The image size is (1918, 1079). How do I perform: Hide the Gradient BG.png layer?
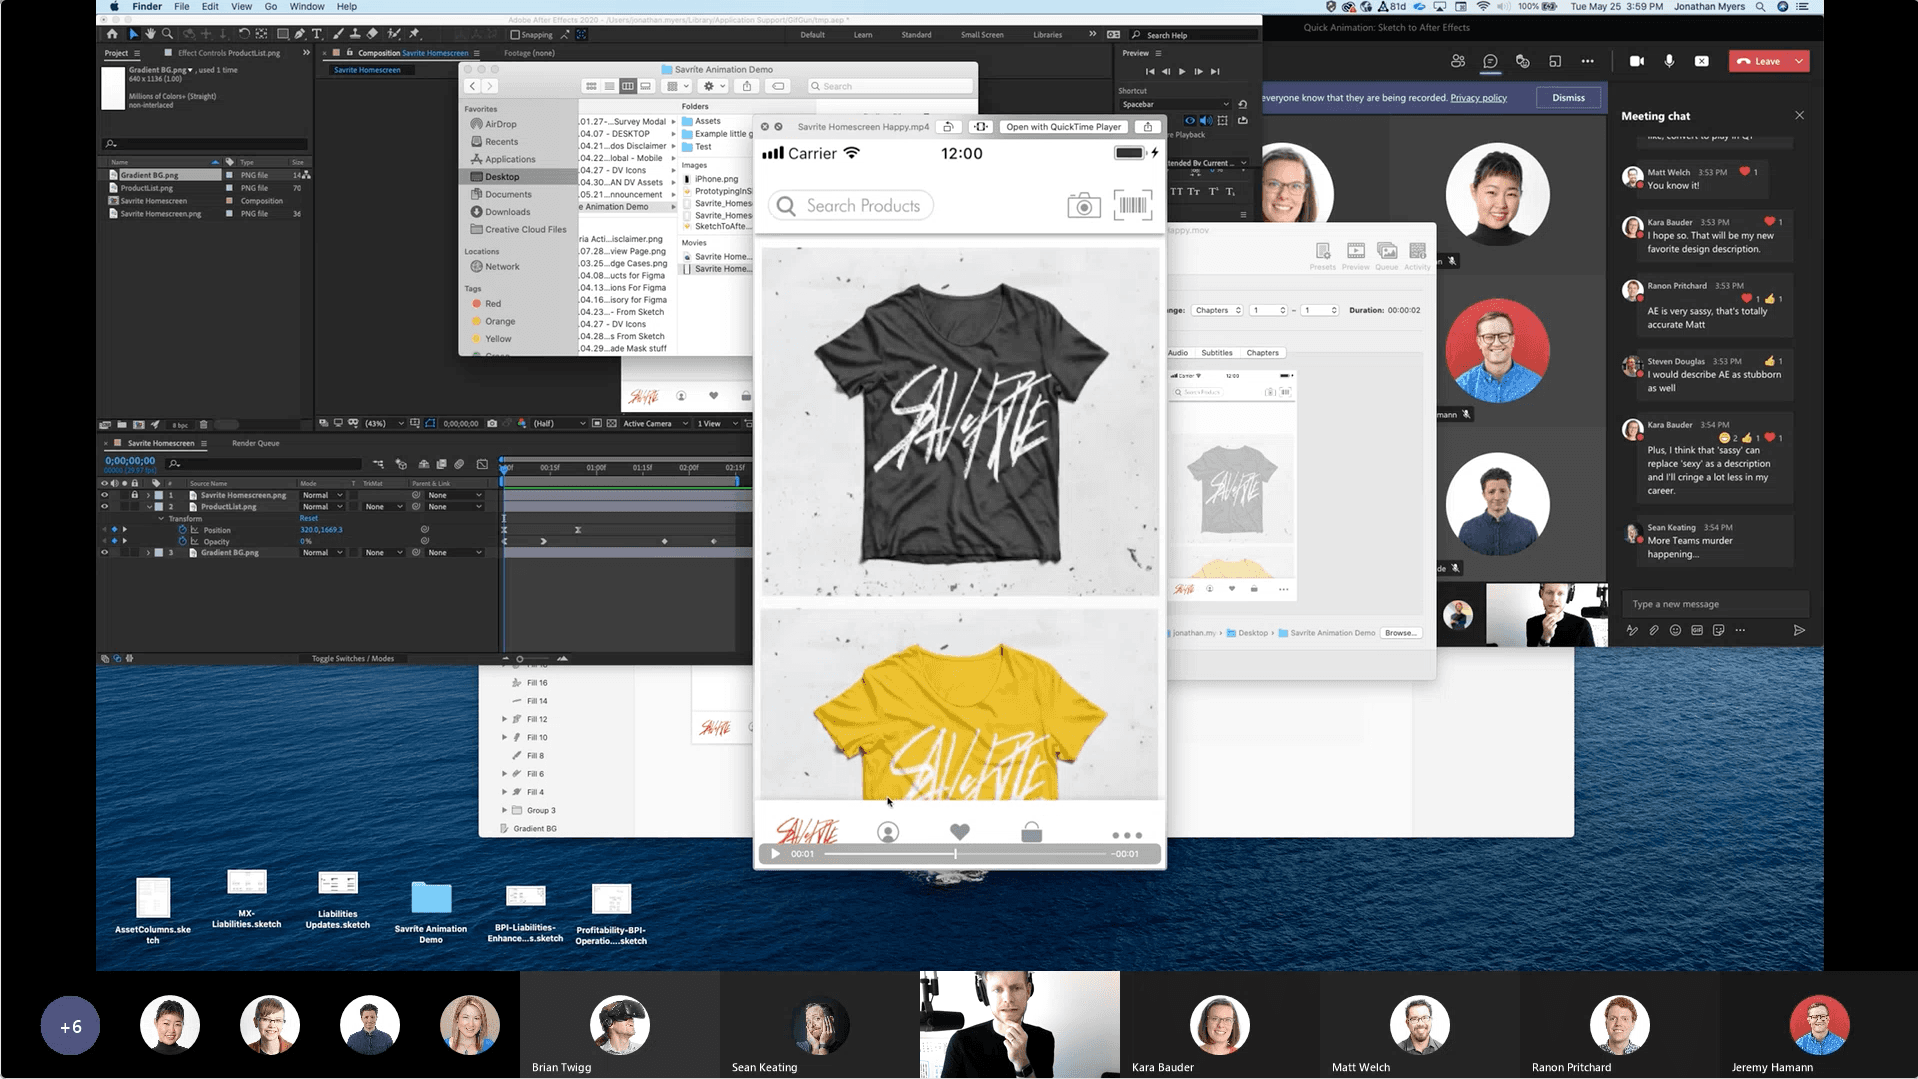(104, 552)
